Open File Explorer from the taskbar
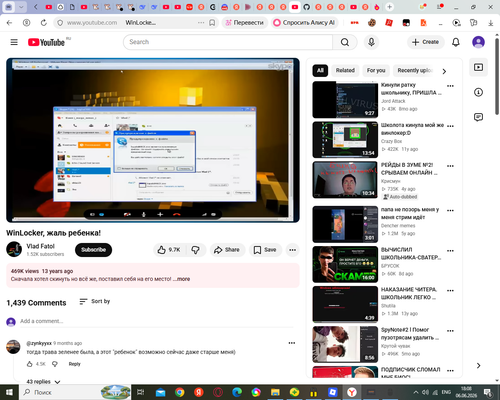 coord(275,392)
